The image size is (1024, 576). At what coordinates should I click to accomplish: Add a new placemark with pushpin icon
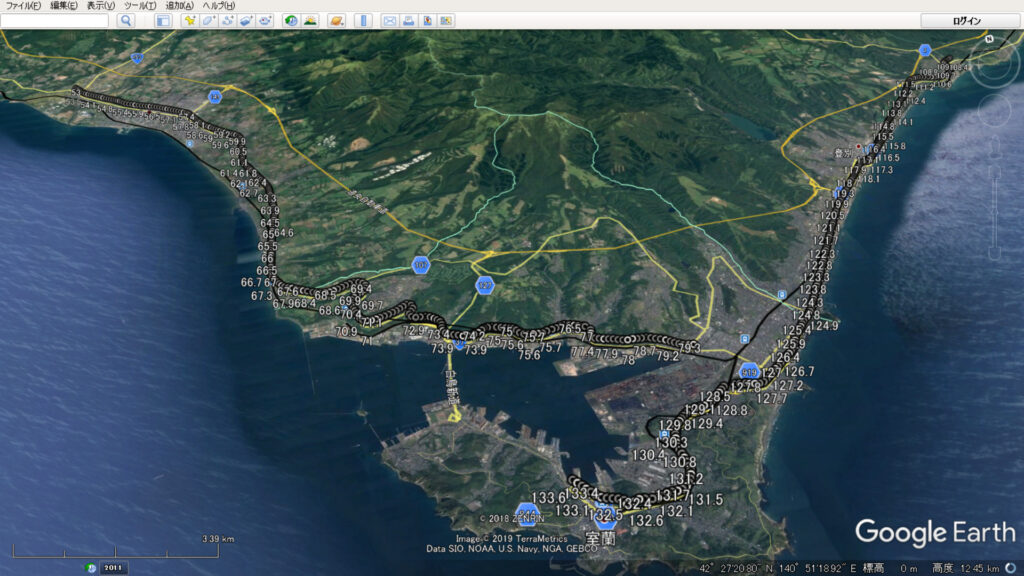pyautogui.click(x=189, y=20)
